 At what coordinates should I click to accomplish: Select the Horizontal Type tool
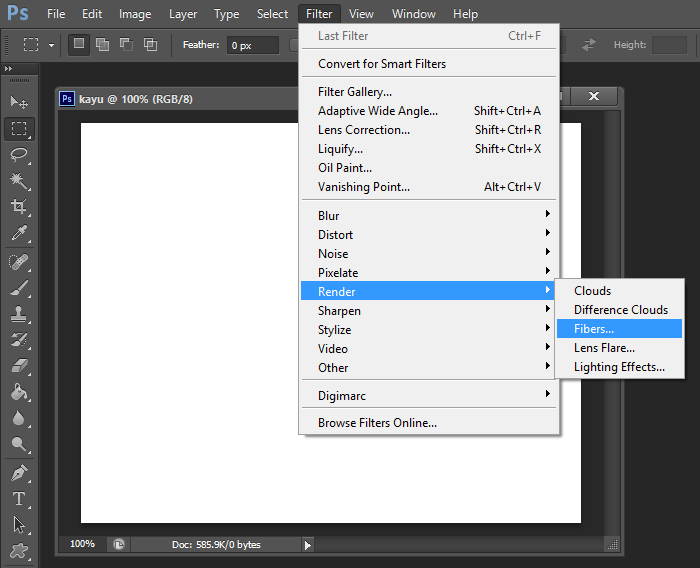[x=19, y=499]
